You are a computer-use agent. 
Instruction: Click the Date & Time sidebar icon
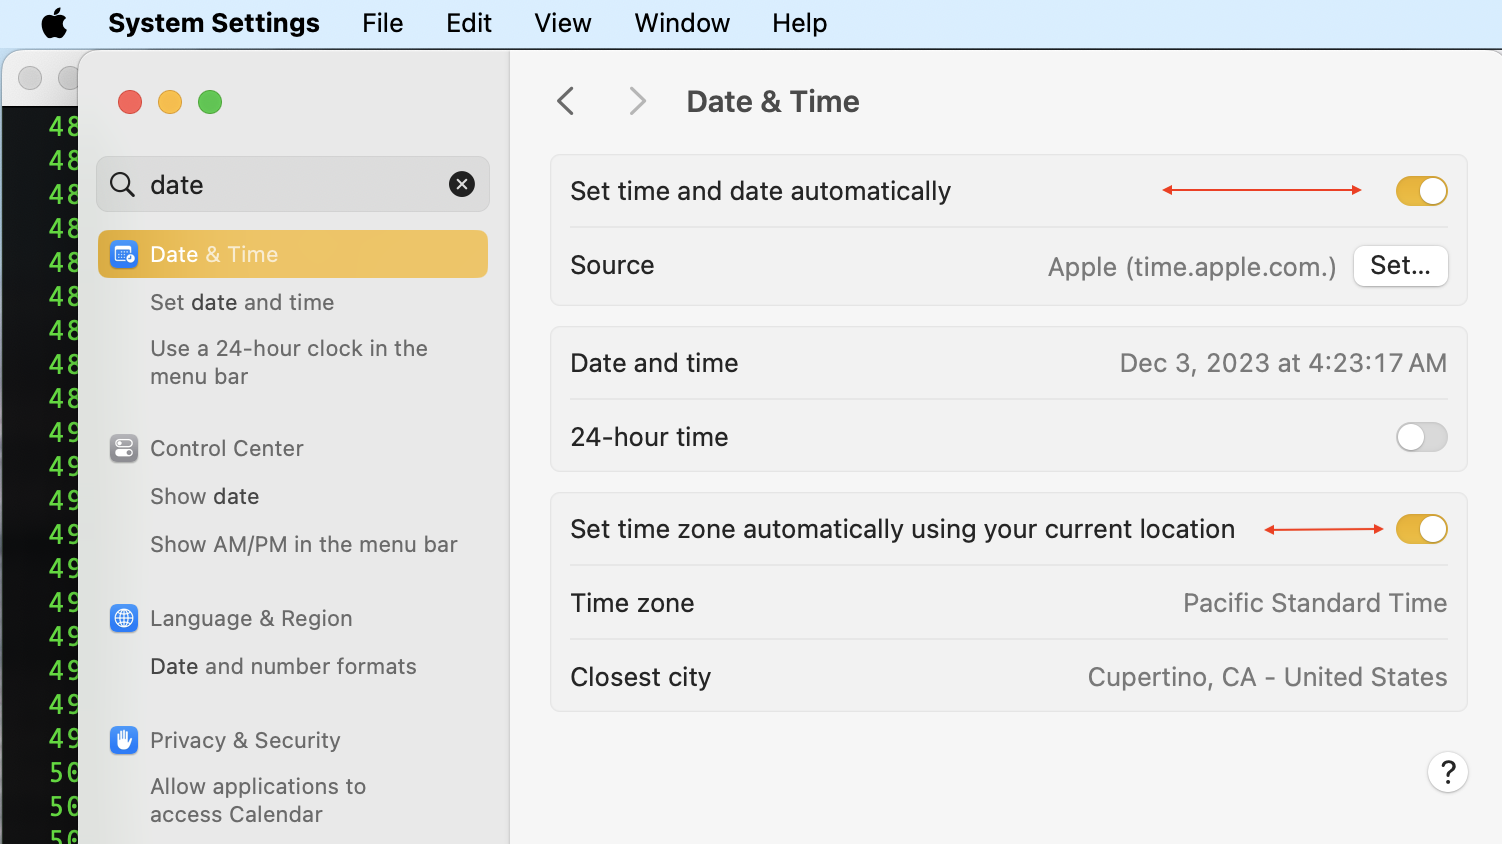coord(124,255)
